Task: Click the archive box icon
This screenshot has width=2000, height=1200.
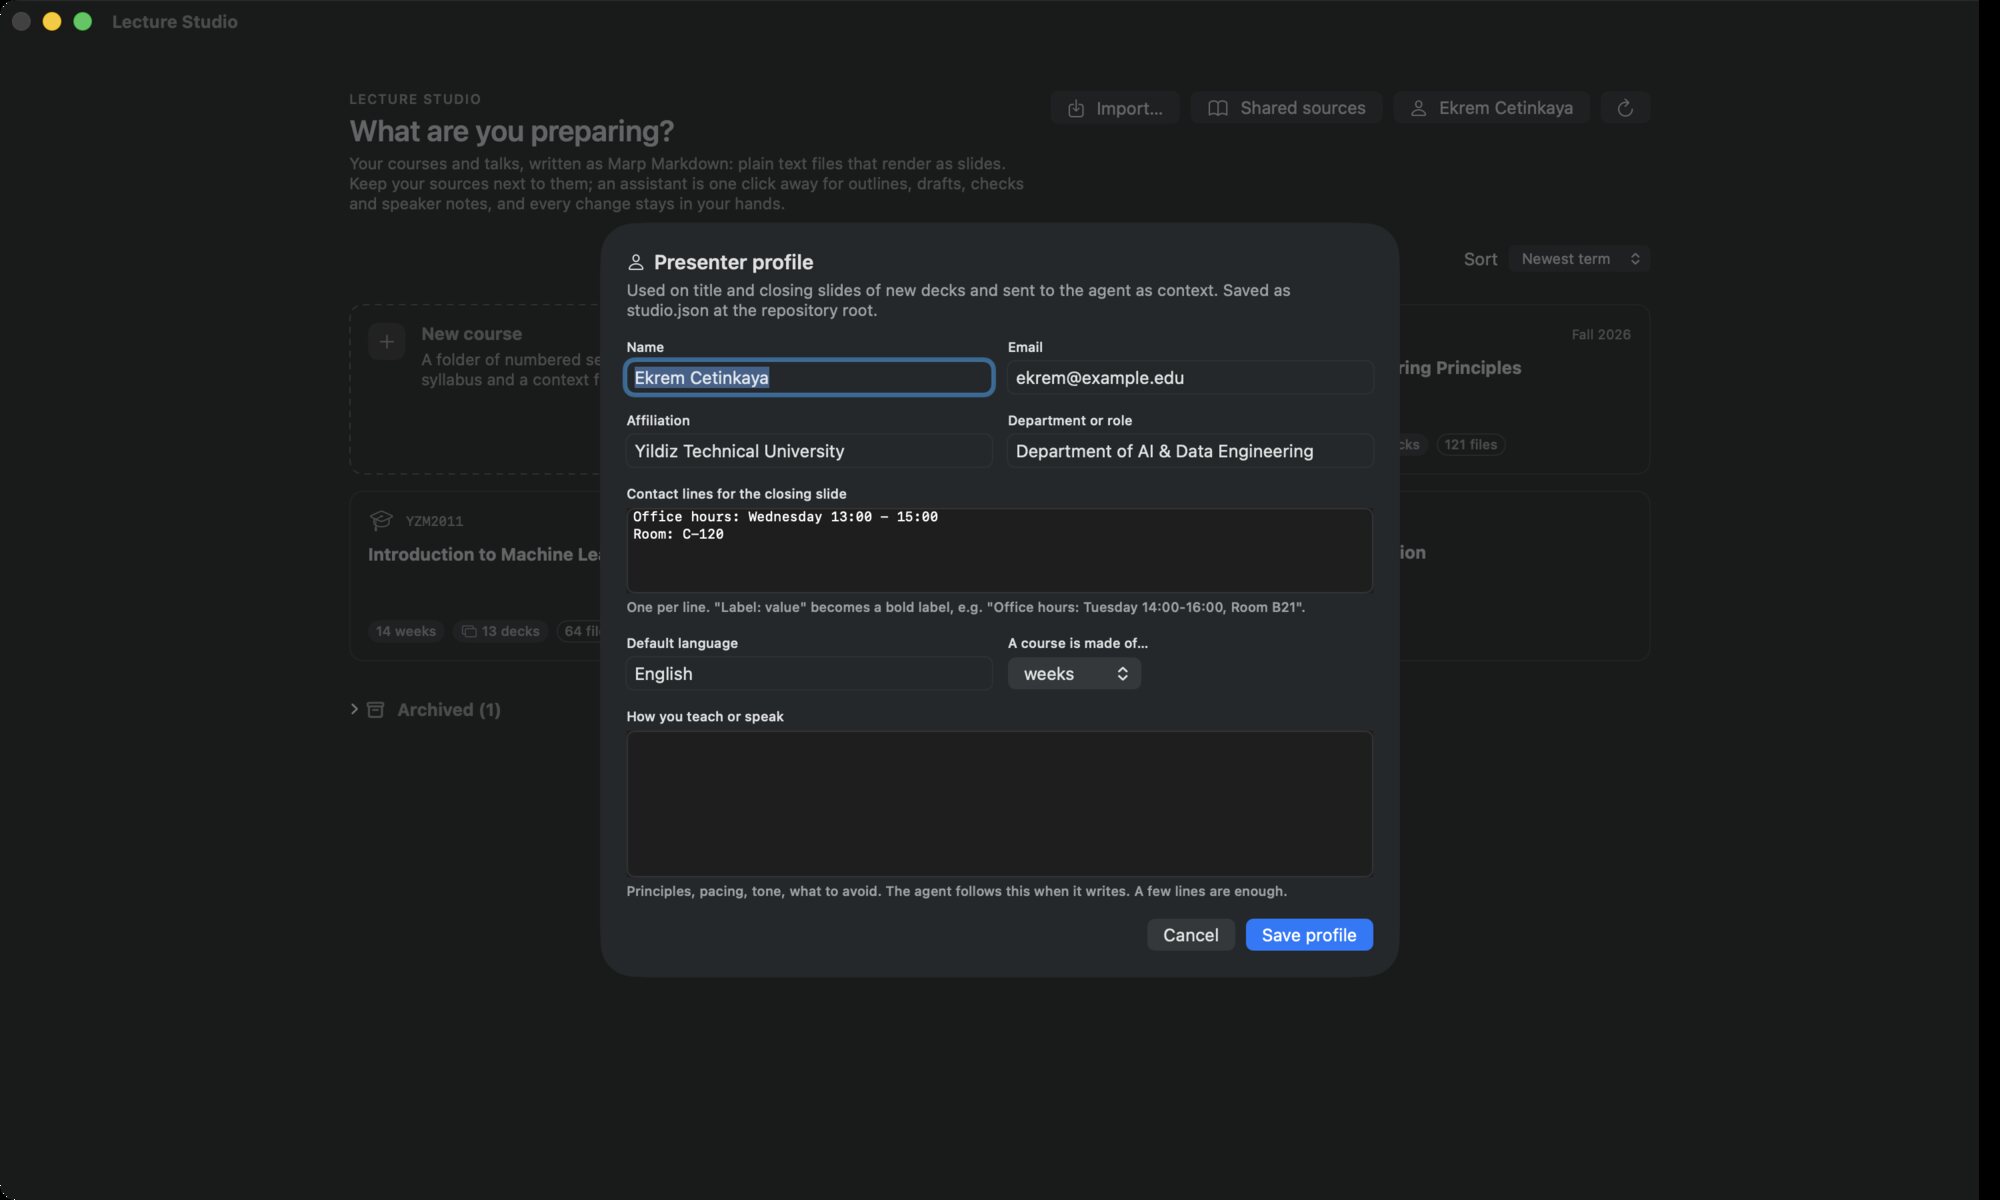Action: click(x=376, y=710)
